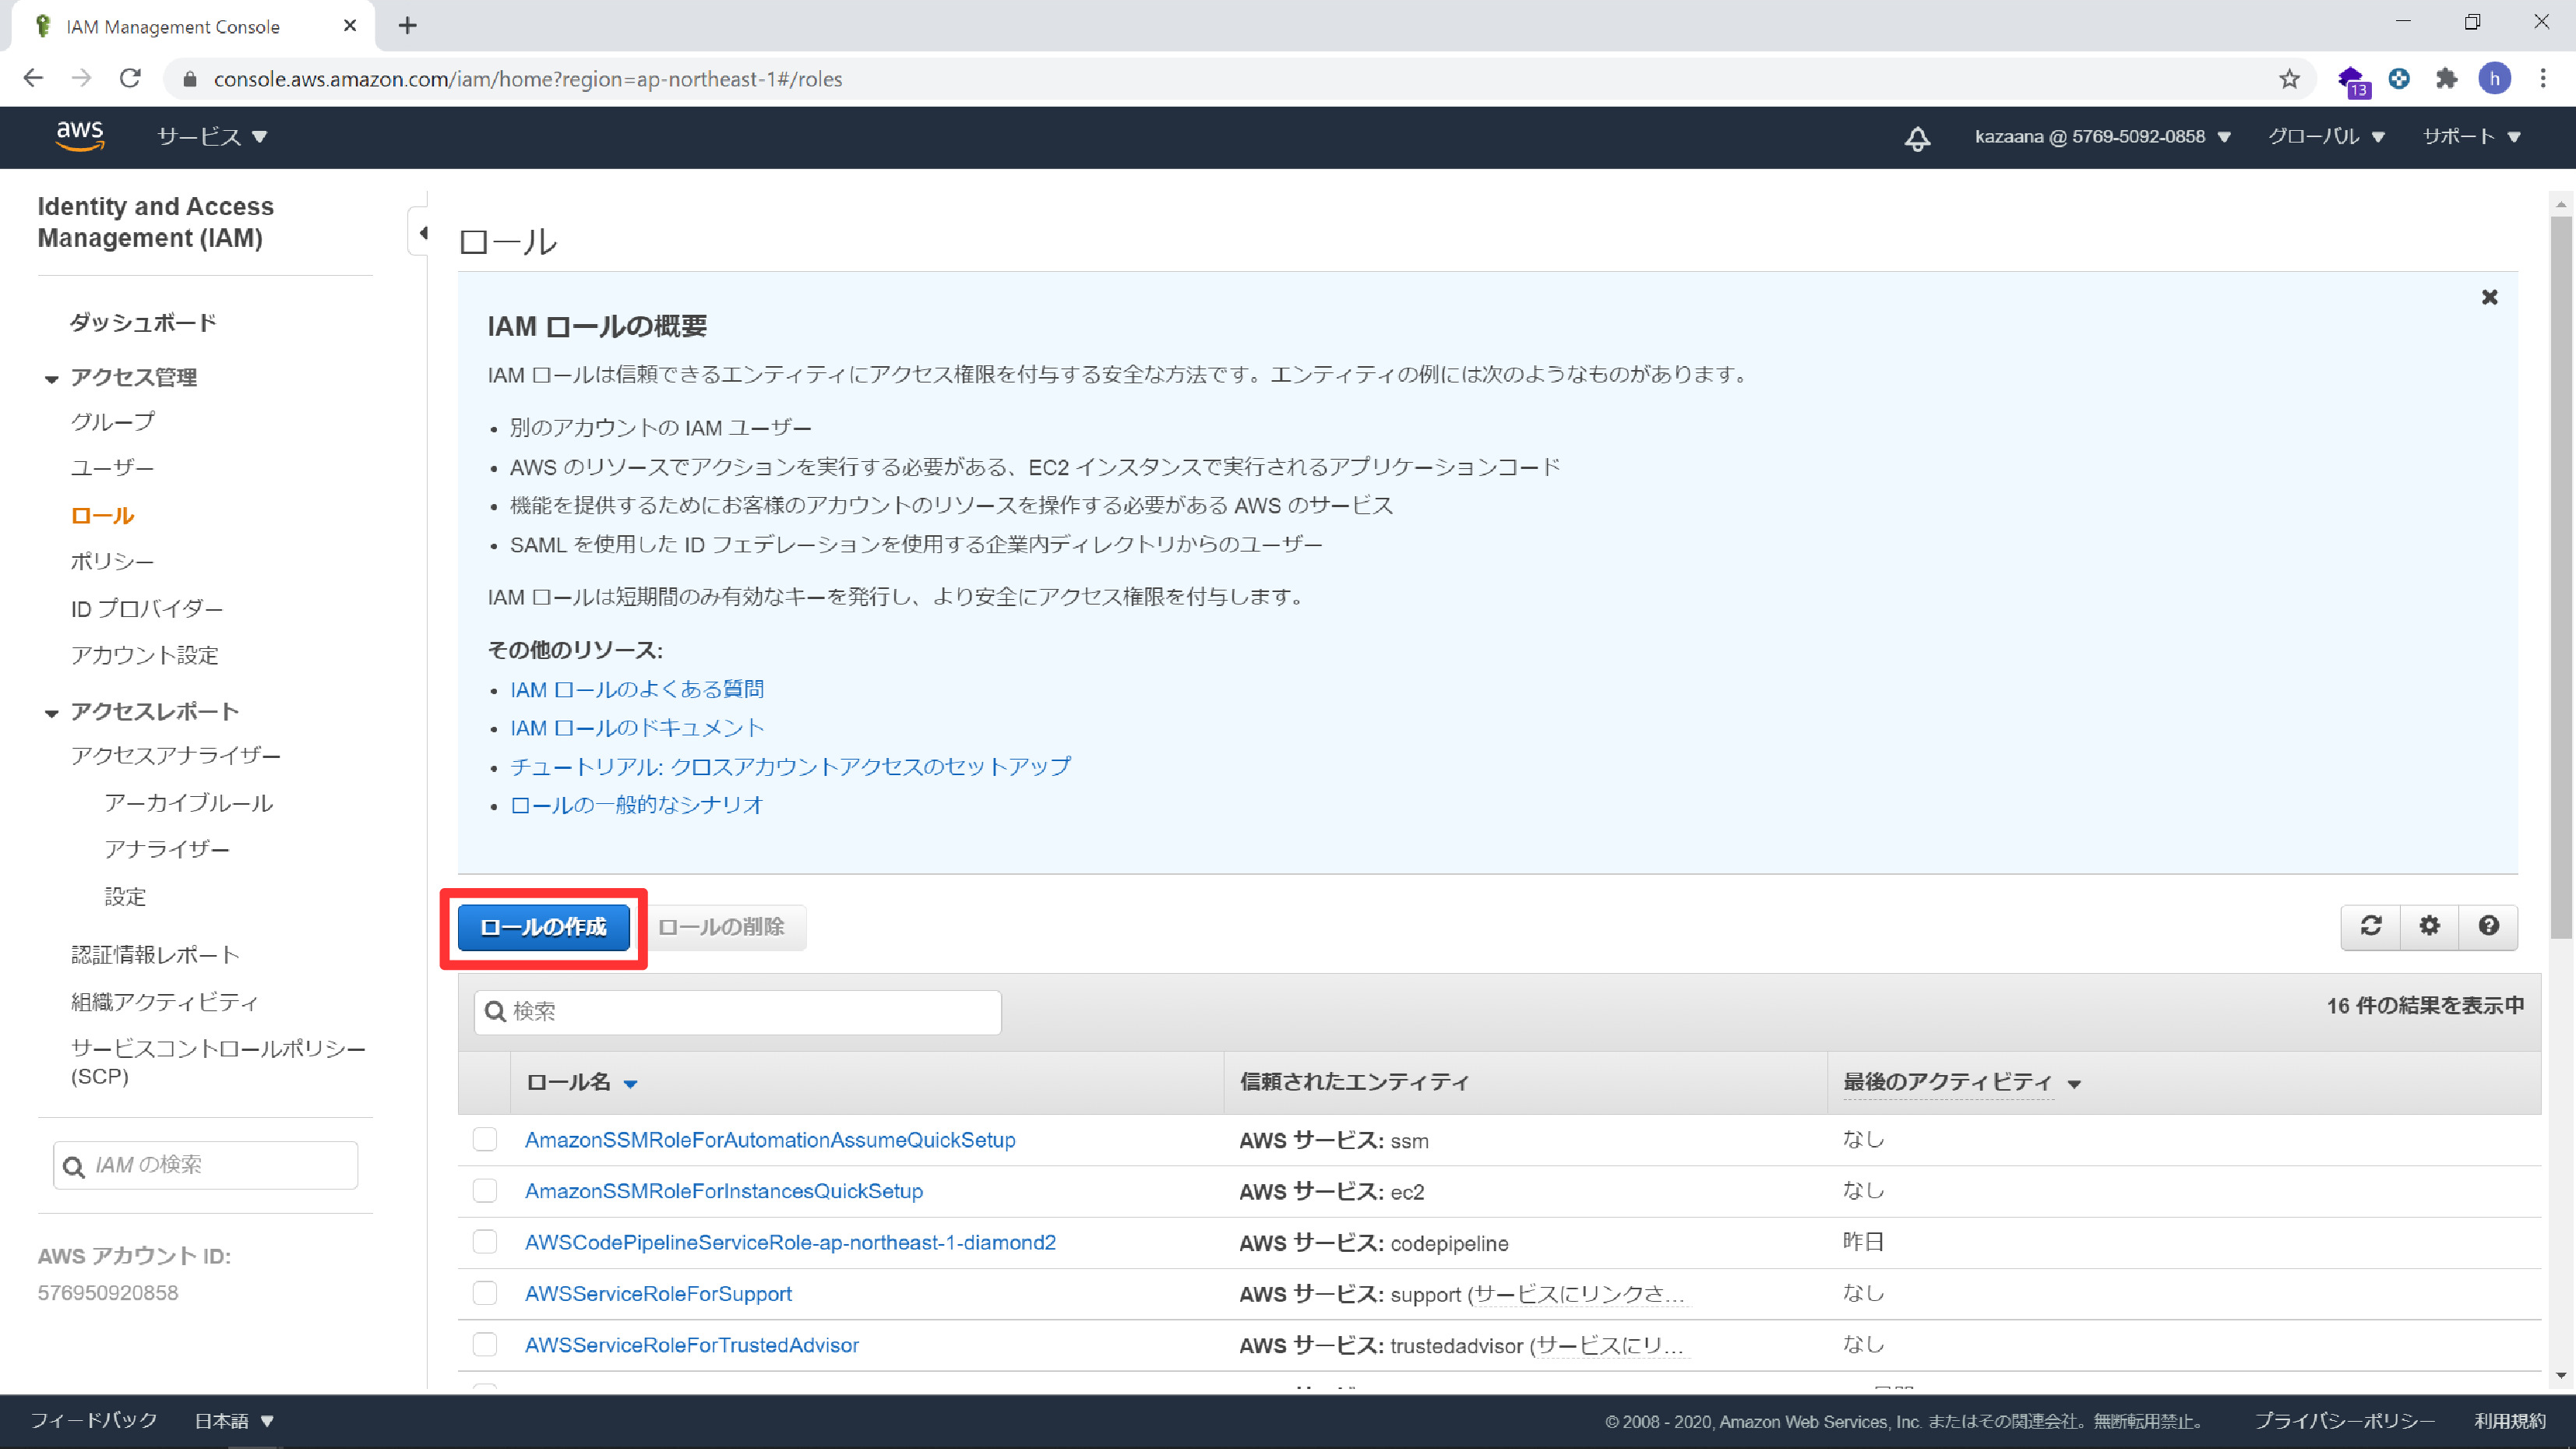Screen dimensions: 2576x1449
Task: Click the browser address bar URL
Action: tap(528, 79)
